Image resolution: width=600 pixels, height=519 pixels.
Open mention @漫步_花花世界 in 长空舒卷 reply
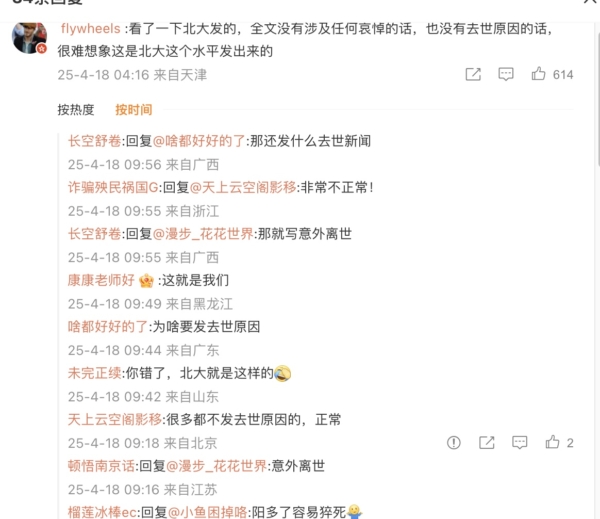pyautogui.click(x=203, y=234)
